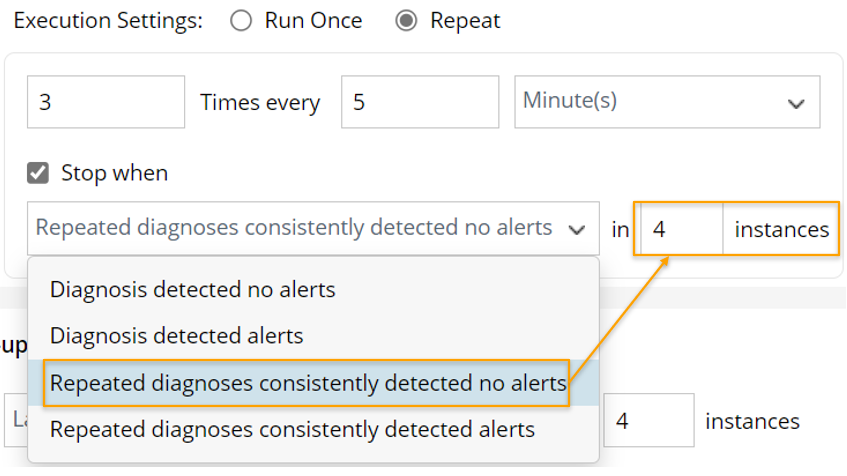Click the repeat count field showing 3
Image resolution: width=847 pixels, height=476 pixels.
tap(105, 102)
